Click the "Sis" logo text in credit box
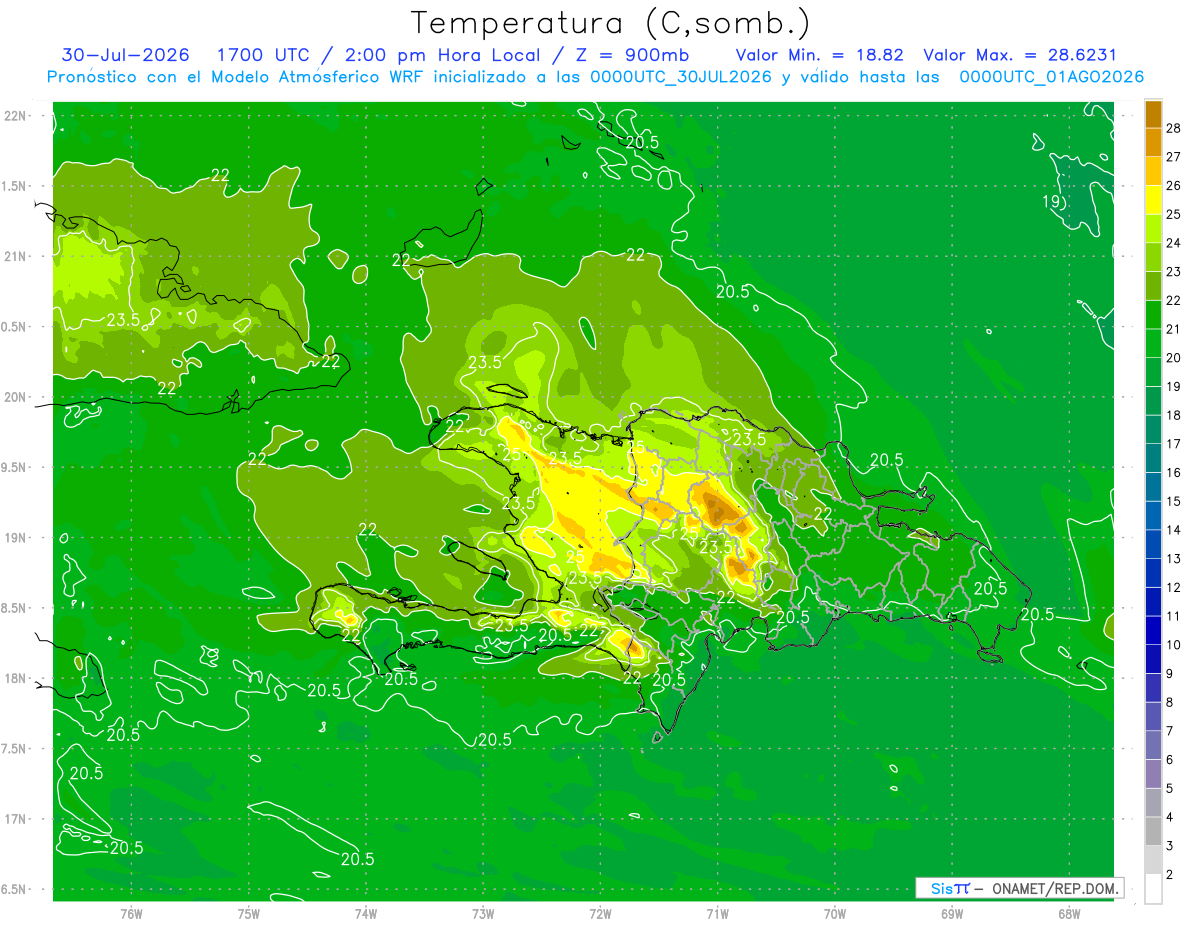This screenshot has width=1200, height=927. coord(941,888)
